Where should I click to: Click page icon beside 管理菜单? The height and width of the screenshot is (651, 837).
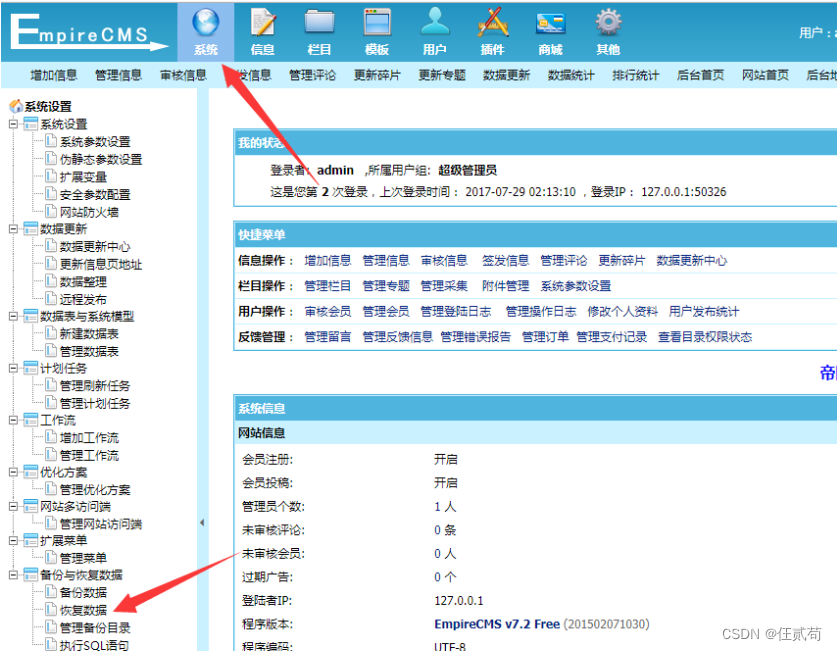pyautogui.click(x=51, y=558)
